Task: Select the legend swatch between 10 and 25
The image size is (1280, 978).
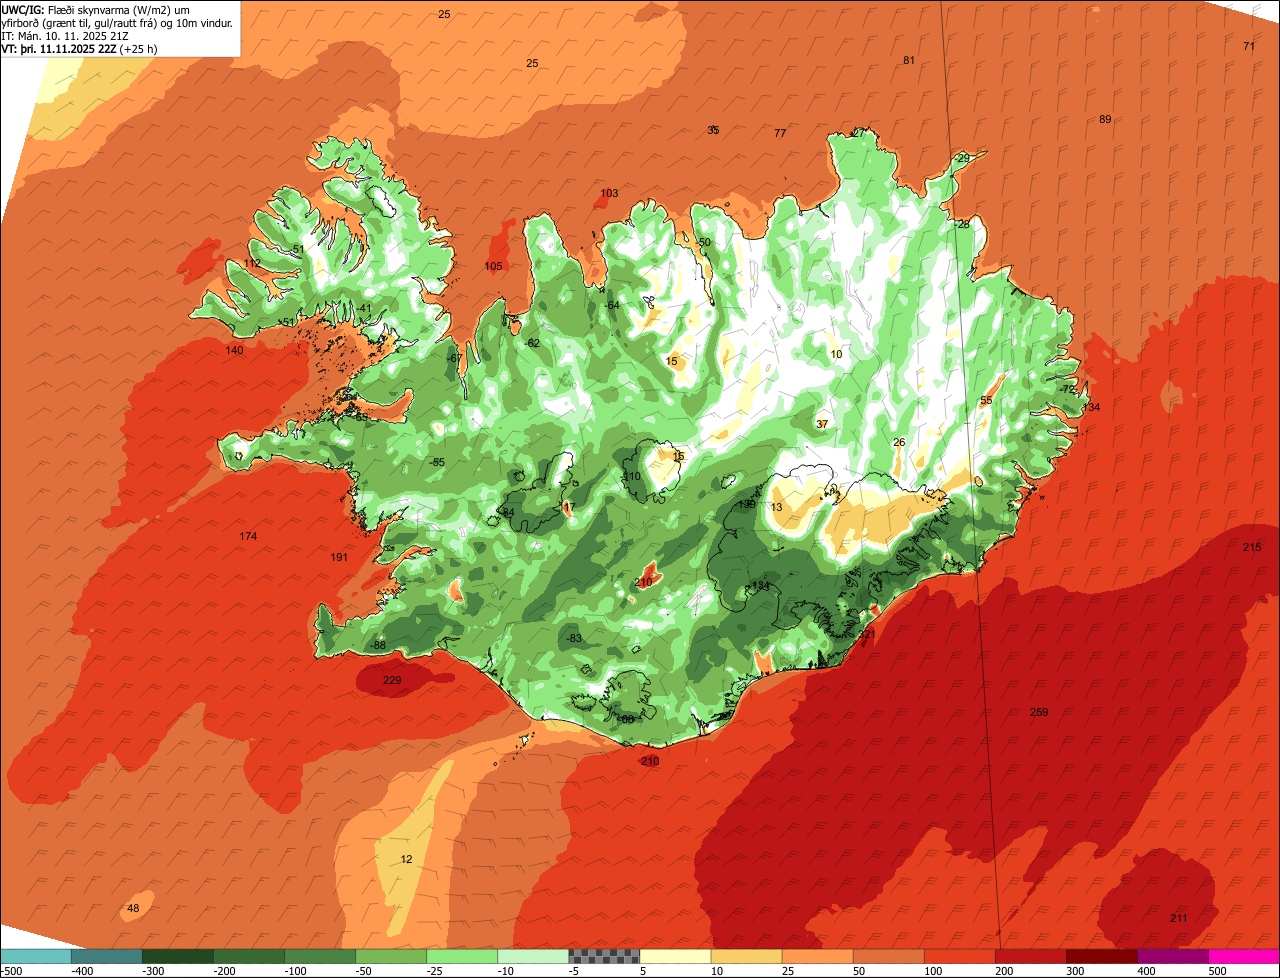Action: (745, 956)
